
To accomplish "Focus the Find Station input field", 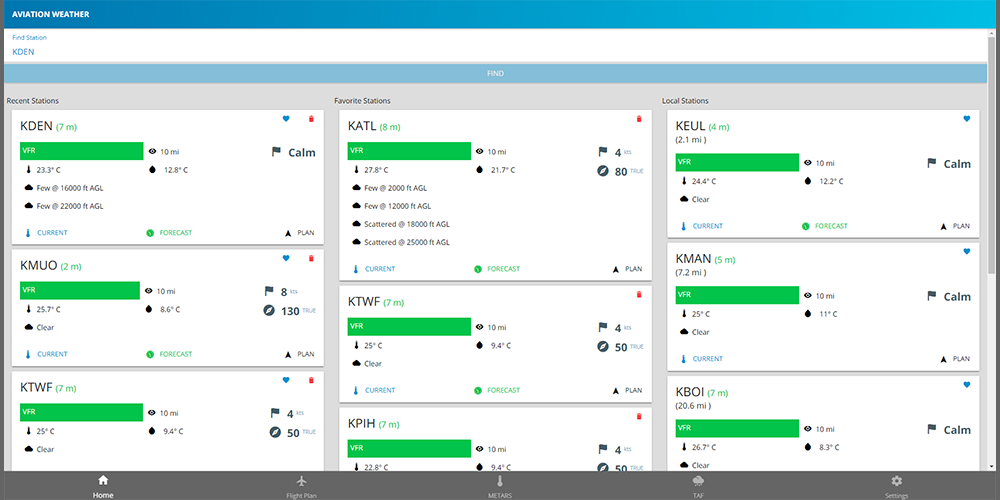I will click(x=496, y=52).
